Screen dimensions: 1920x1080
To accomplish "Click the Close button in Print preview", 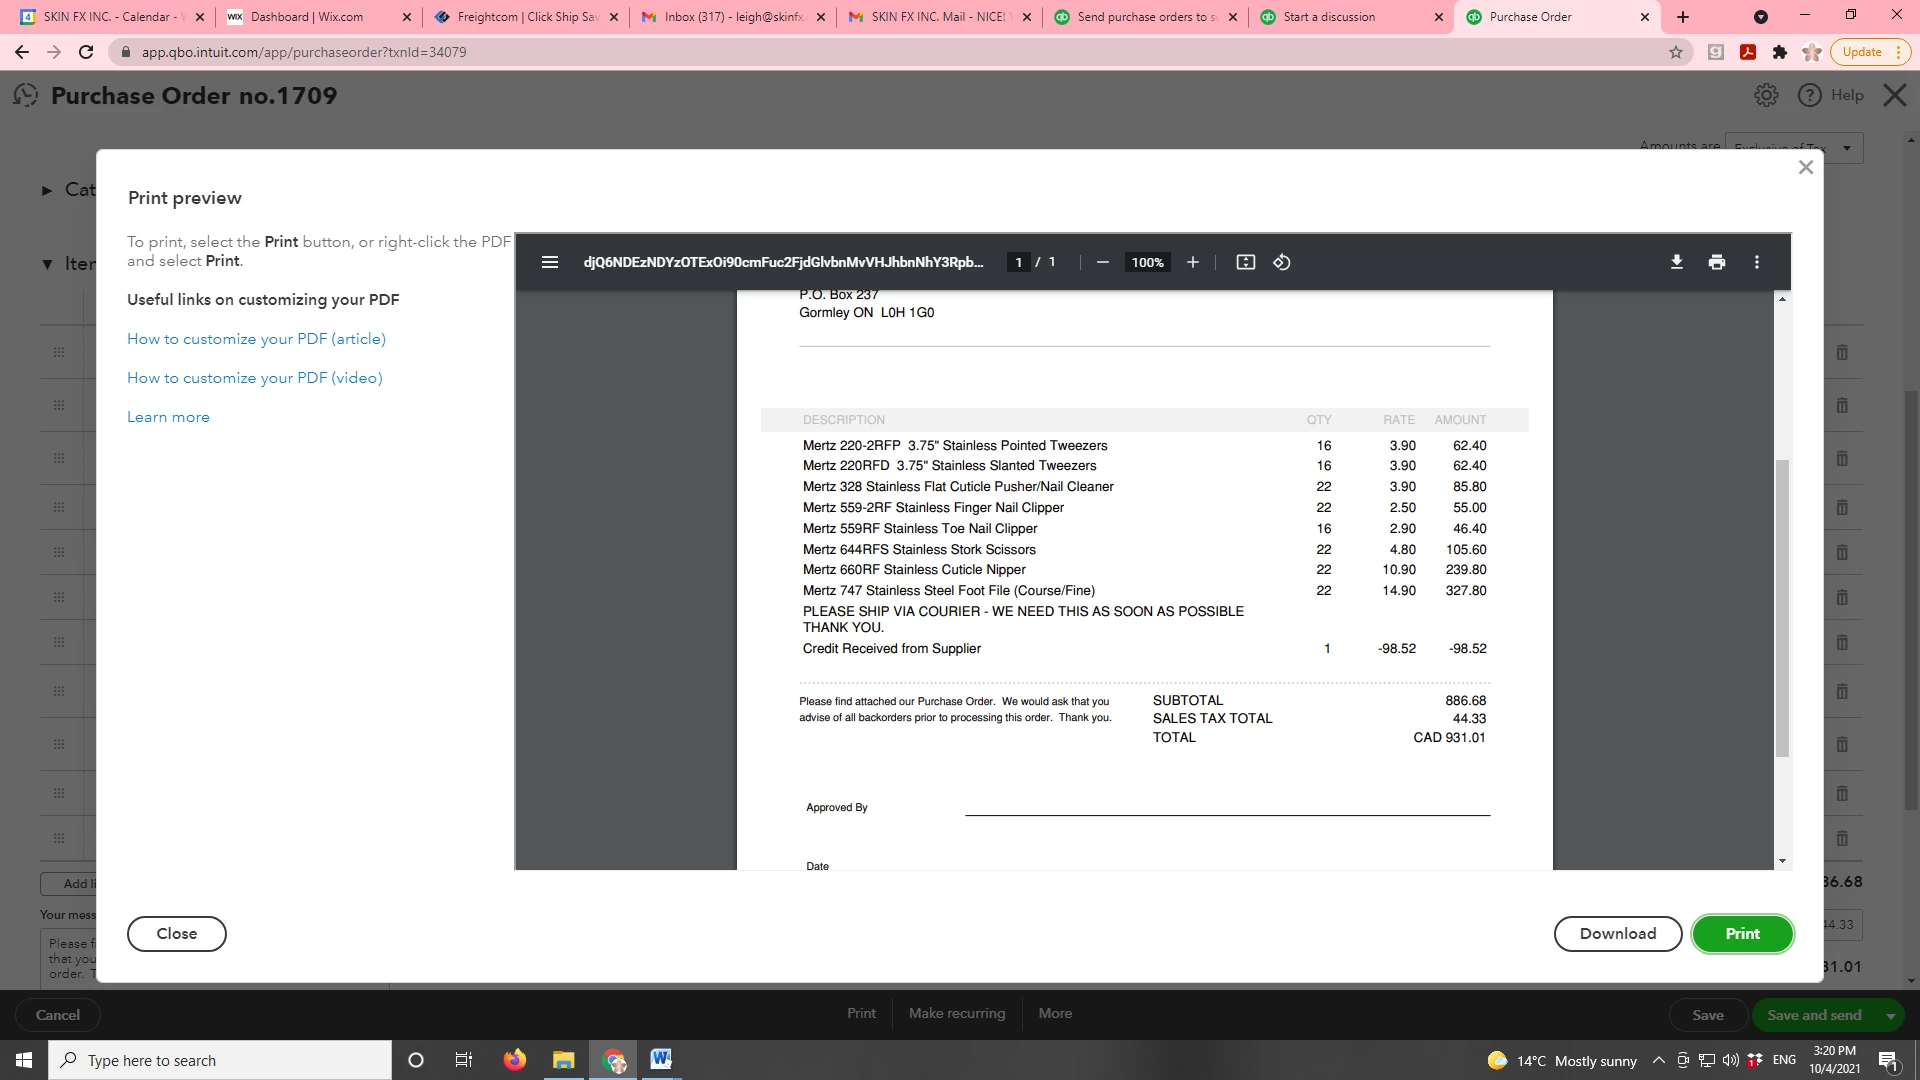I will tap(177, 933).
